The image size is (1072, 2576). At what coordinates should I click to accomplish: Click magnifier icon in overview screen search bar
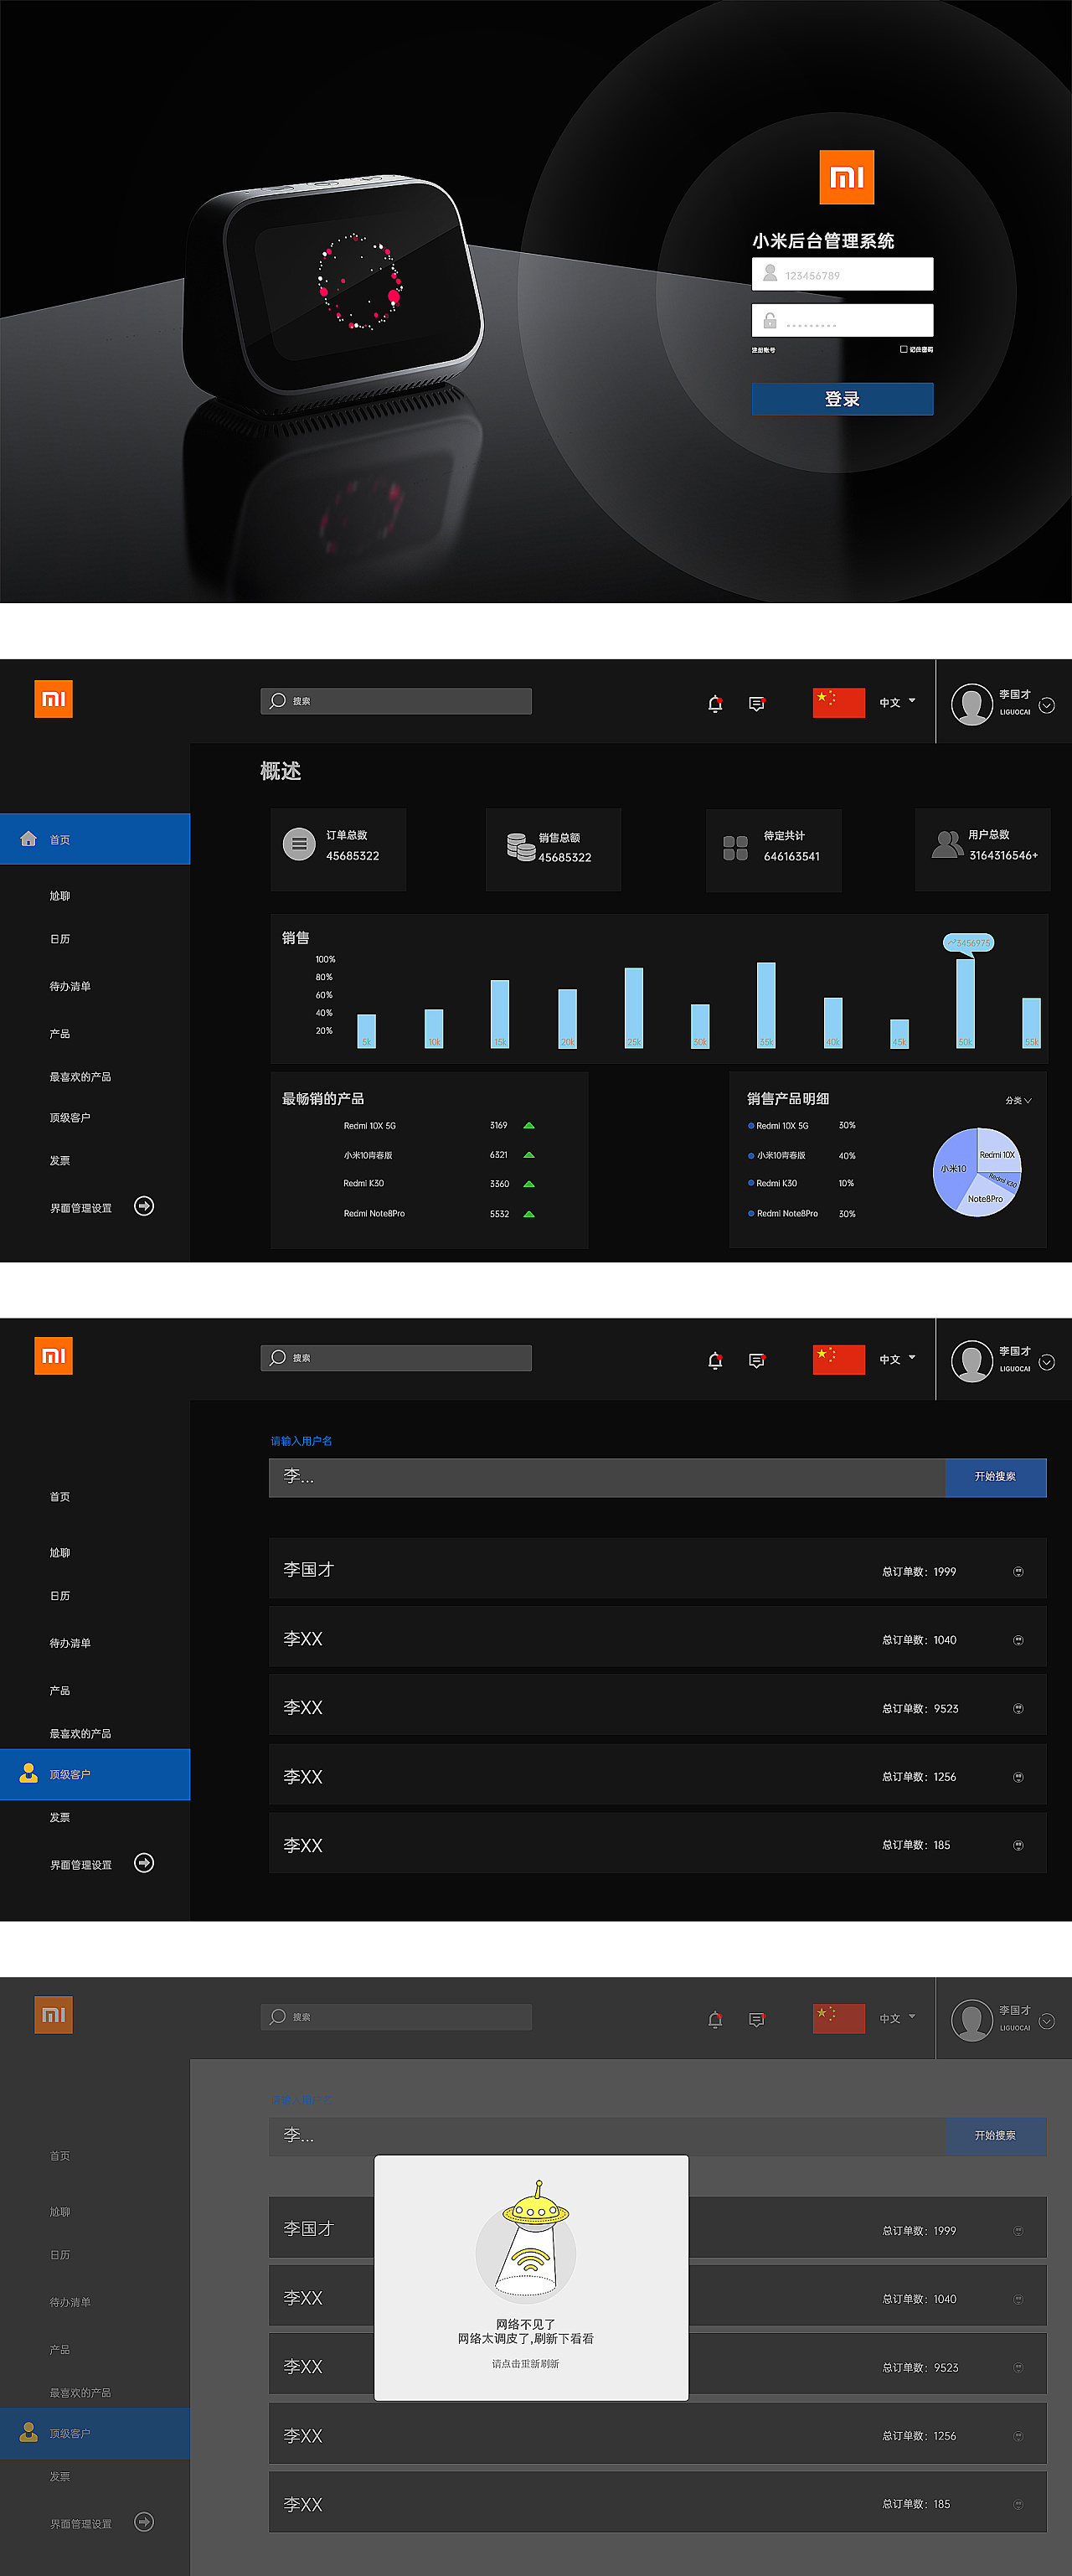click(x=278, y=701)
